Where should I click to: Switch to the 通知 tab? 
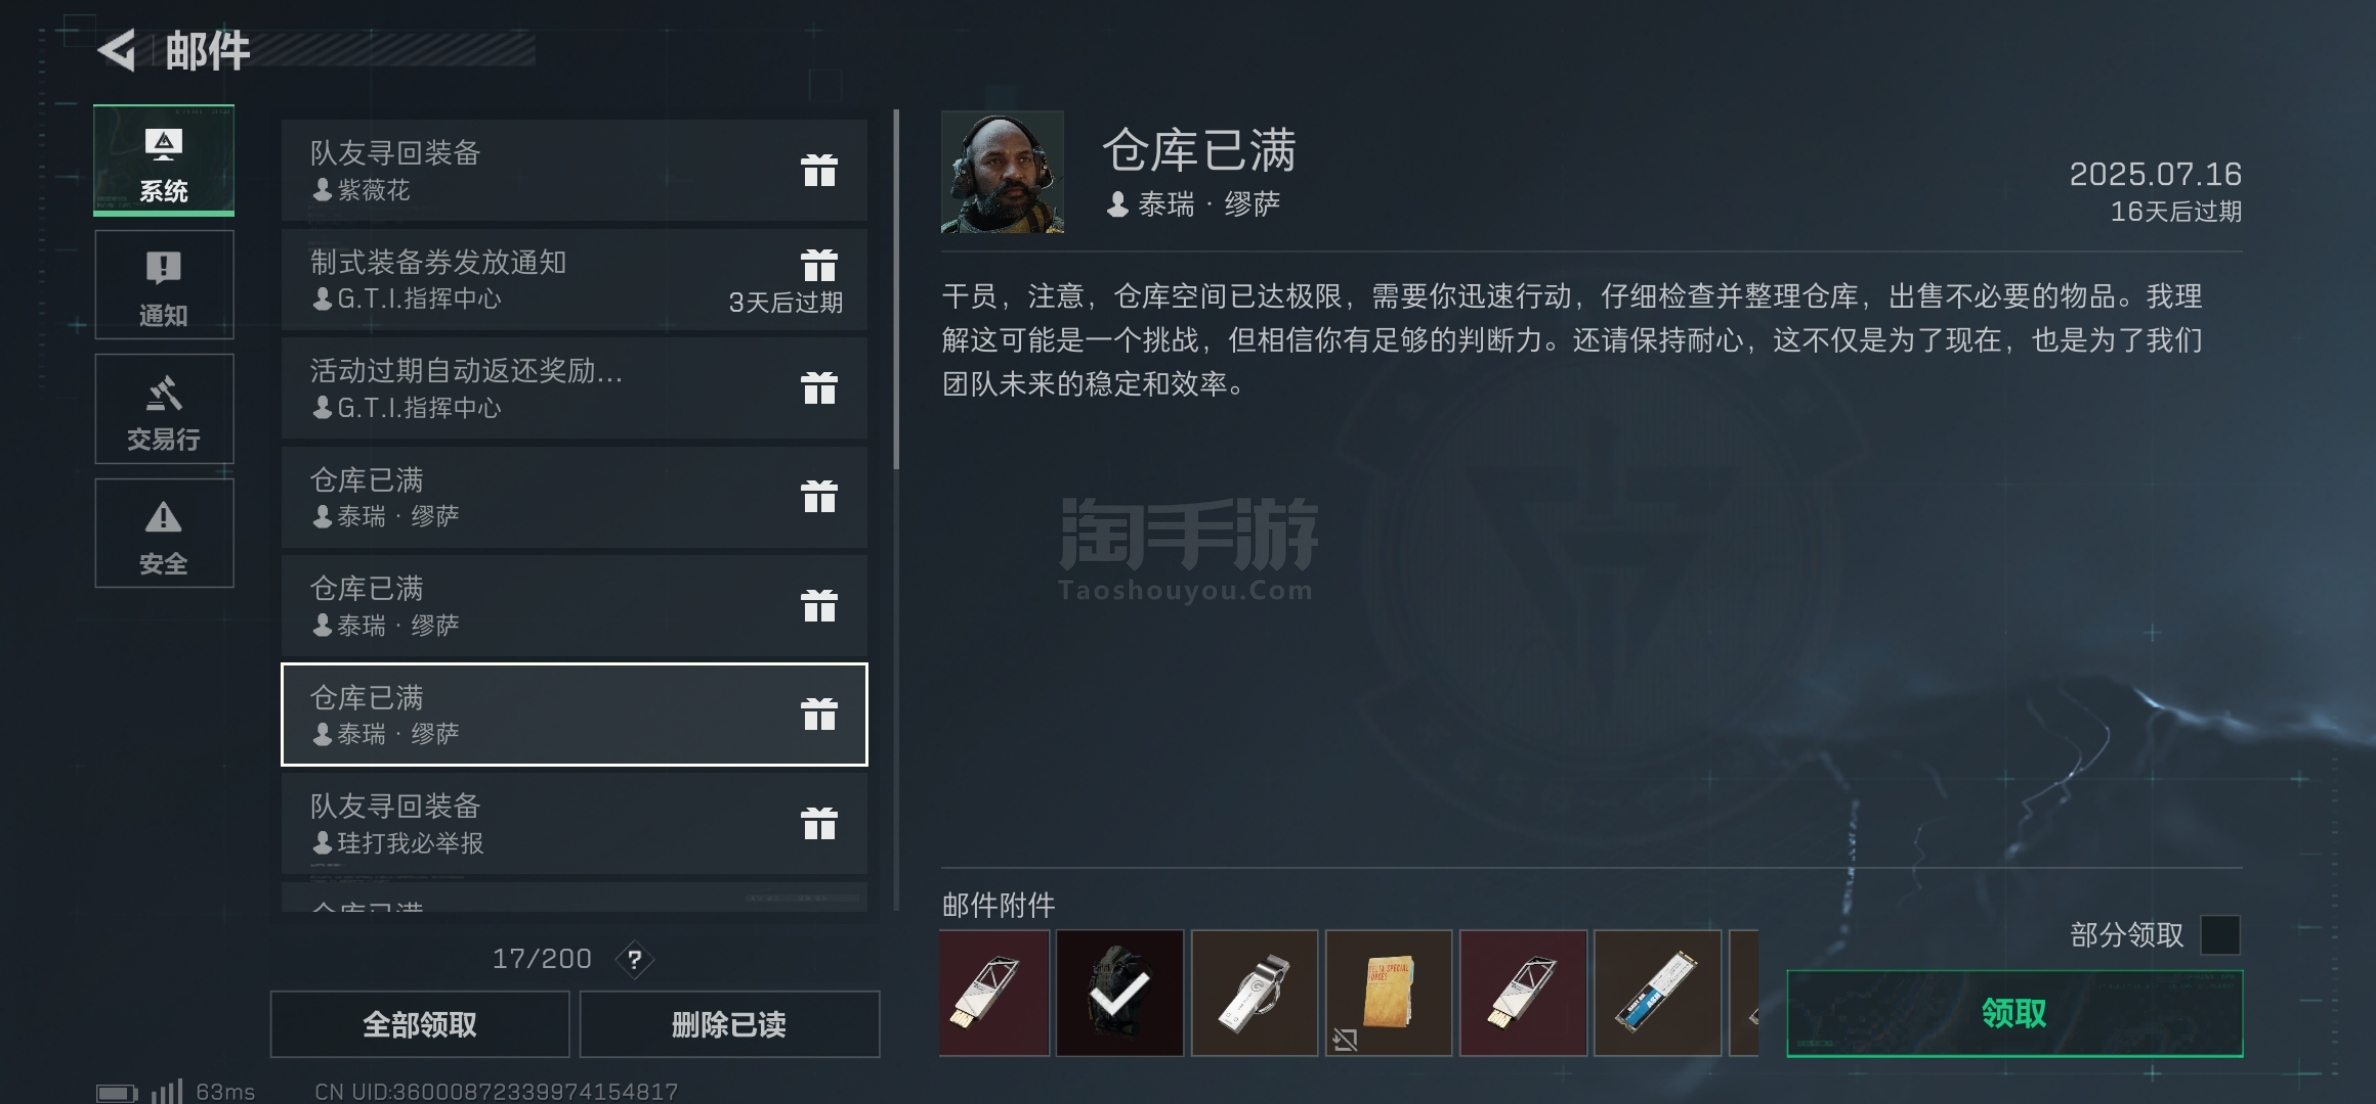(164, 285)
